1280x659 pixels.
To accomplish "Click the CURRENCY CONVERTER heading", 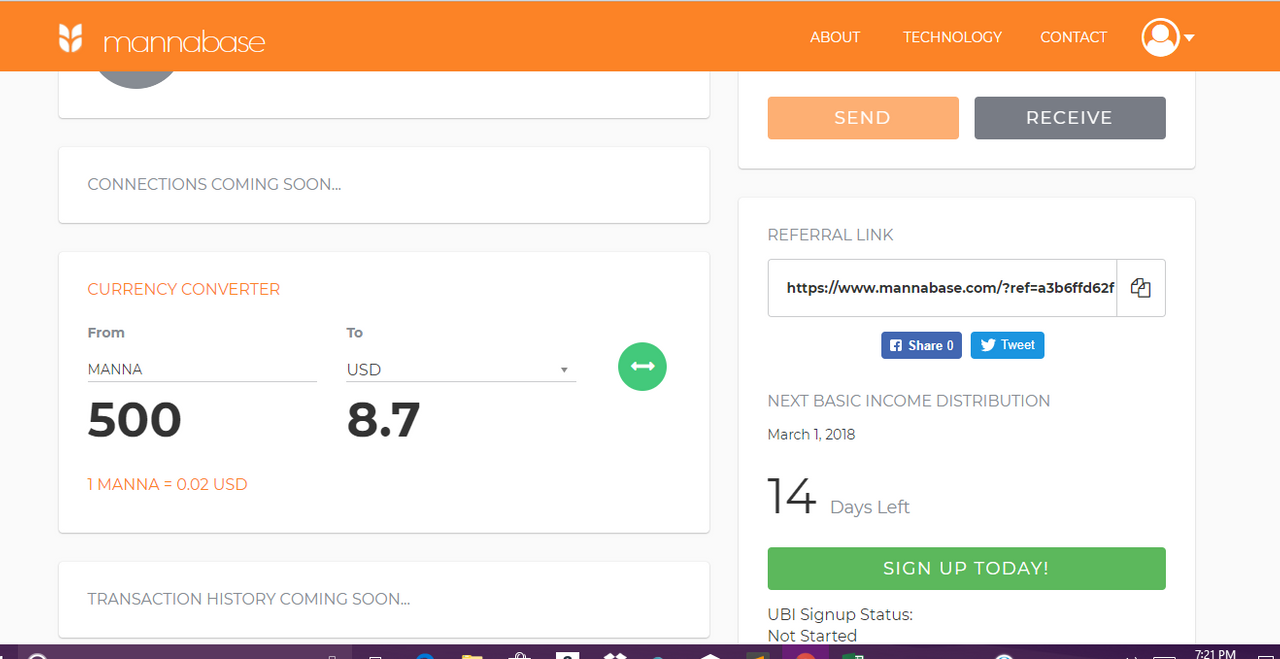I will coord(184,289).
